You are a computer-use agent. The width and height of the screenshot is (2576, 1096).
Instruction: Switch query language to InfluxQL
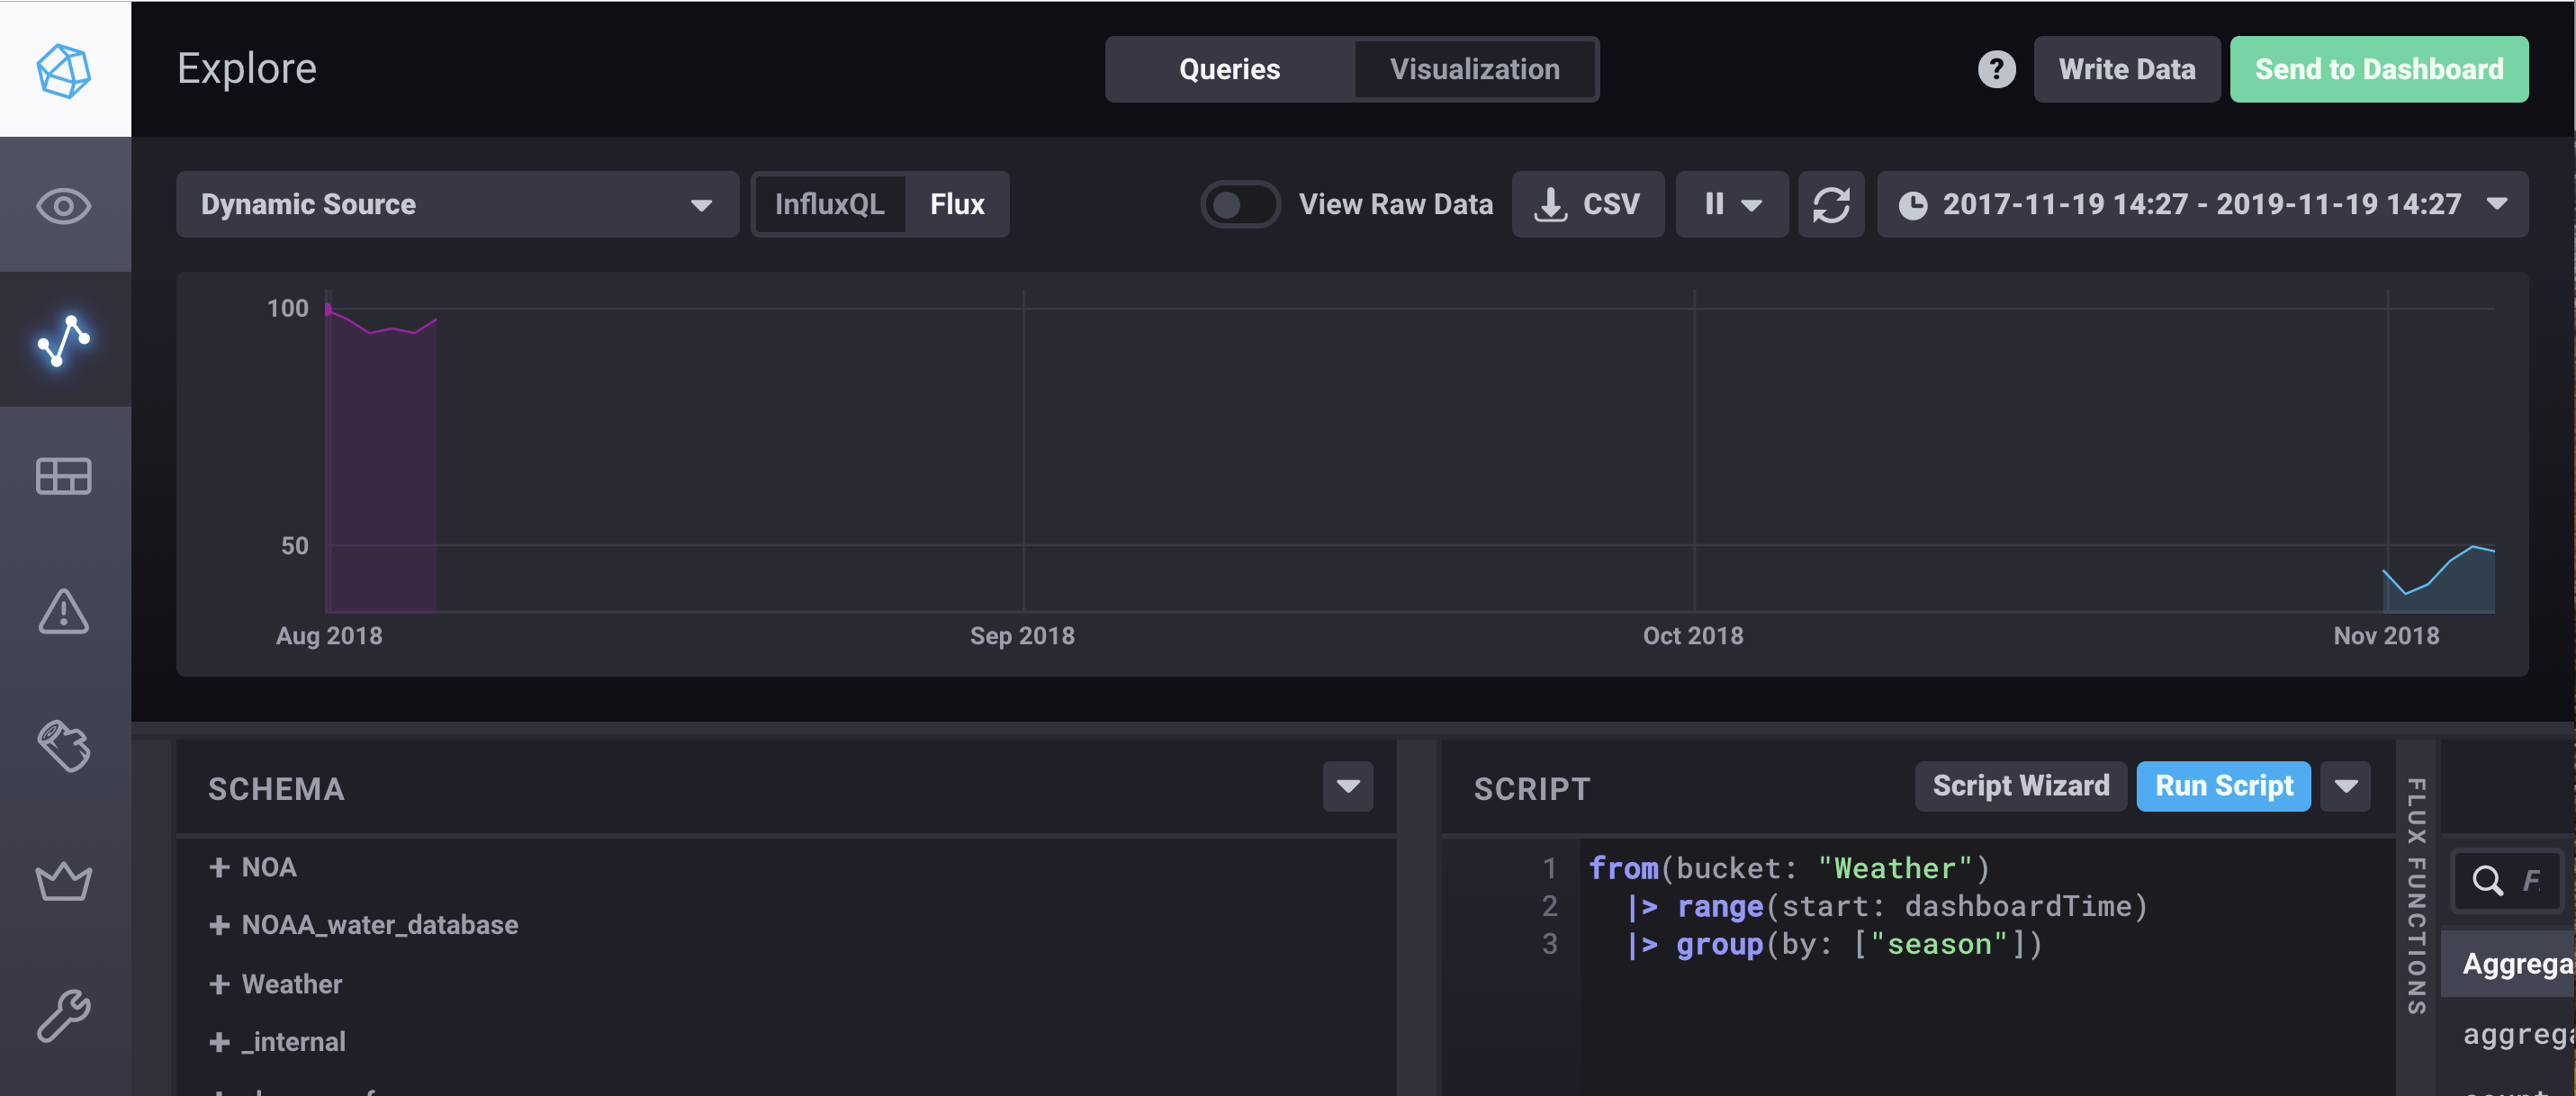click(x=831, y=204)
